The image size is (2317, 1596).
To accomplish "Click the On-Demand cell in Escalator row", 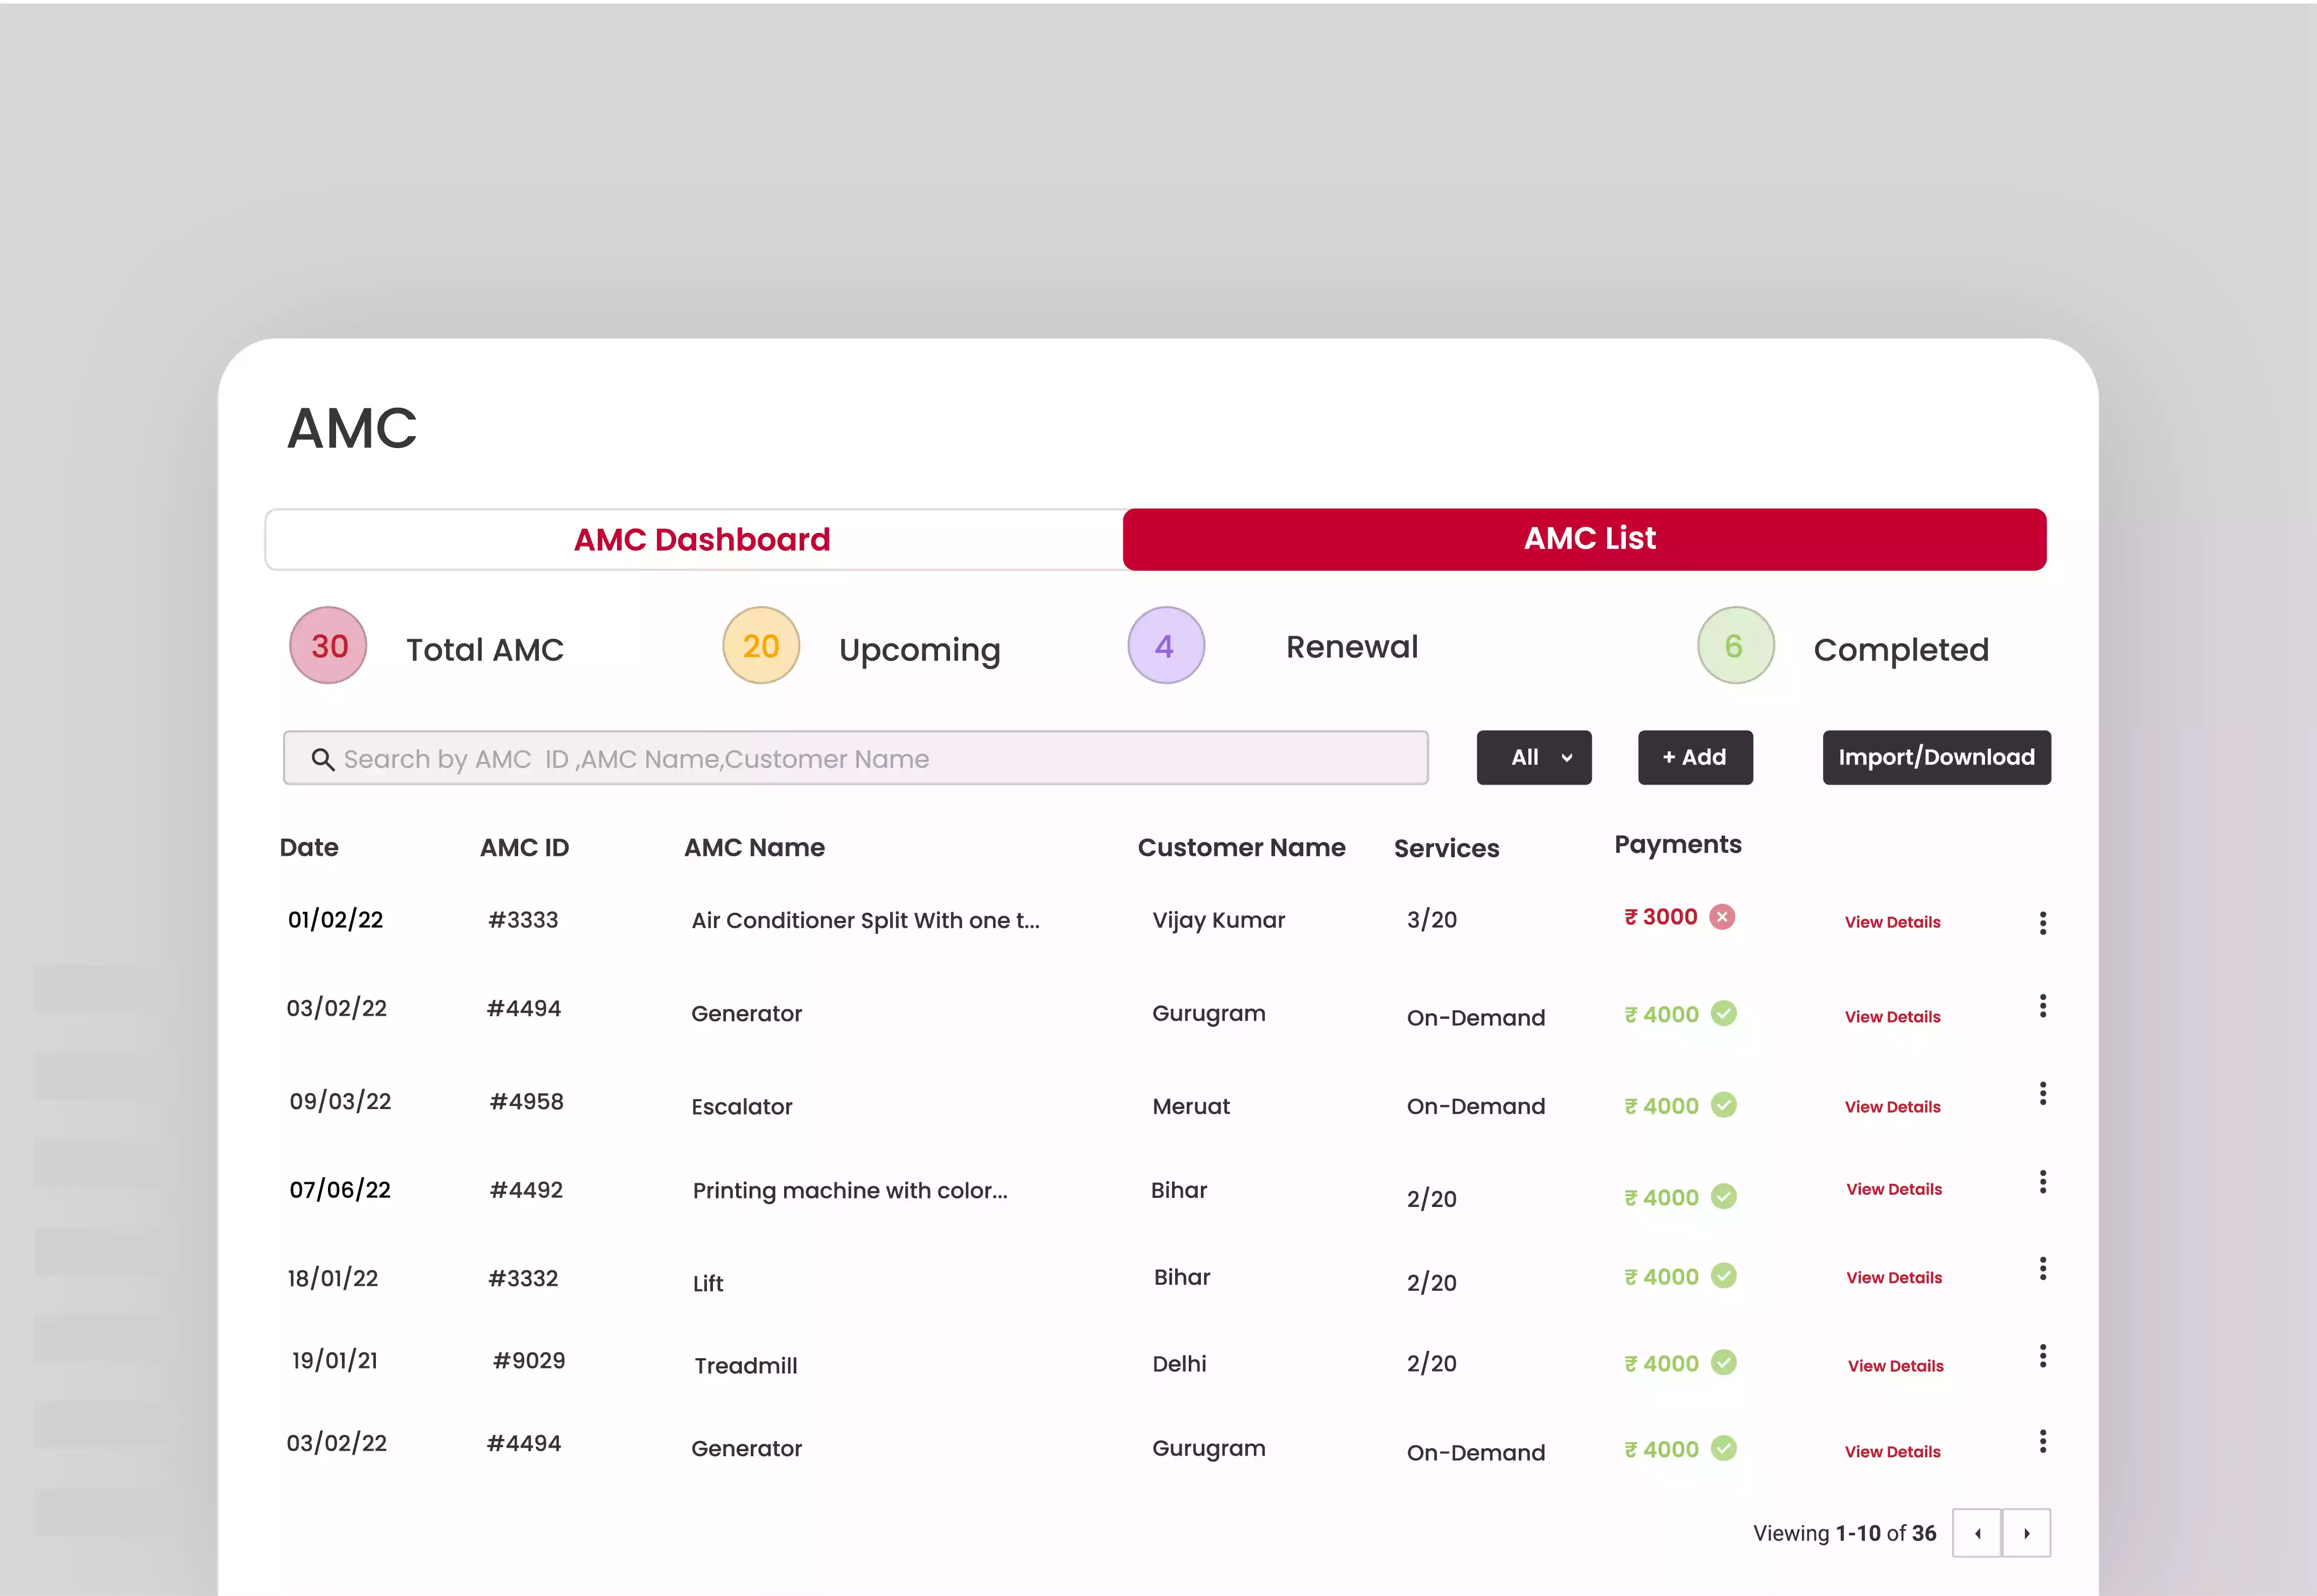I will [1476, 1107].
